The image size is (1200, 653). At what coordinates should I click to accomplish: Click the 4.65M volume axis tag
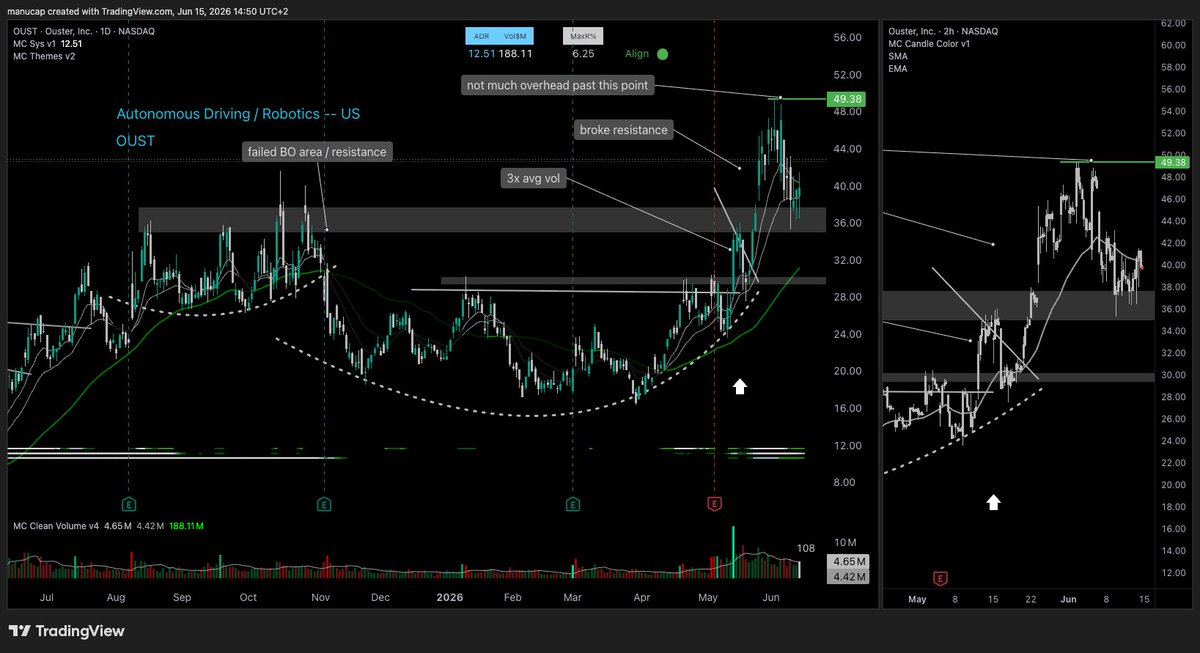[x=847, y=563]
